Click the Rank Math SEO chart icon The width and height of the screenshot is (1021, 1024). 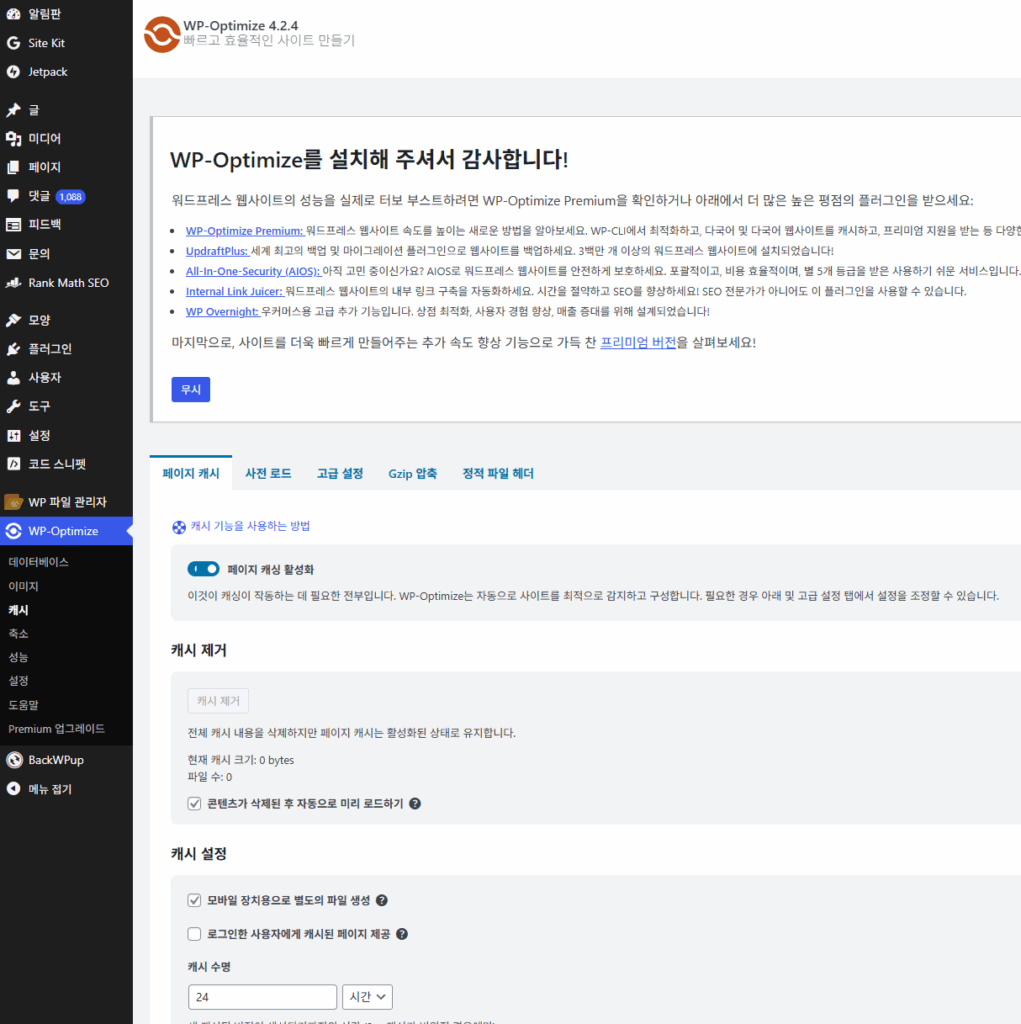click(13, 283)
